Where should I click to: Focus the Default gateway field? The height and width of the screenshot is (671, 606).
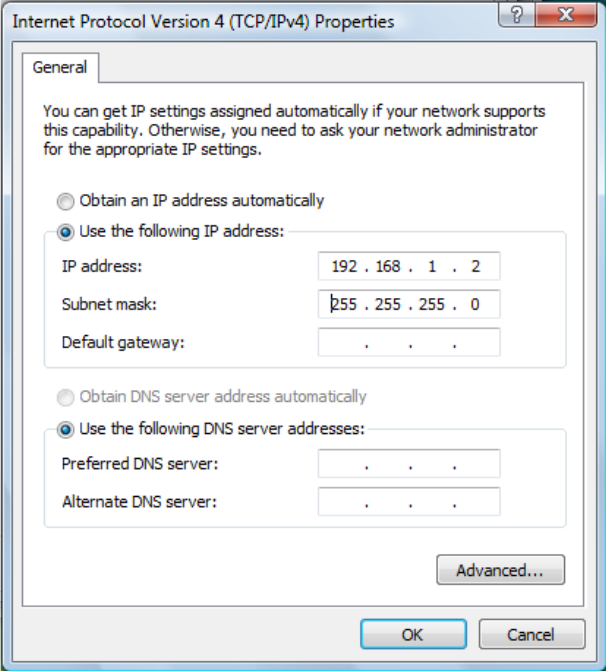pos(408,343)
